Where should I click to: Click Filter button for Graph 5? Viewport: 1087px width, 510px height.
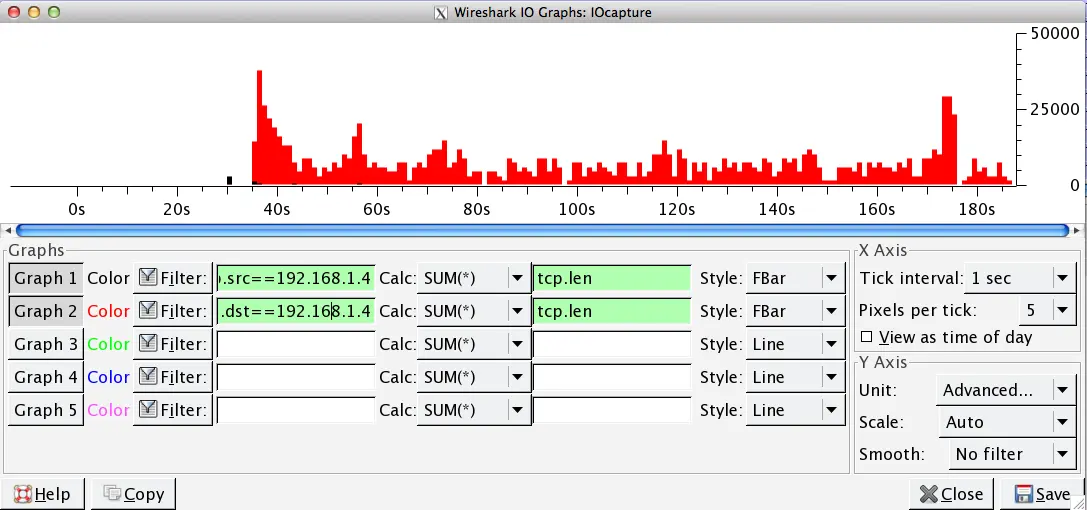(173, 410)
